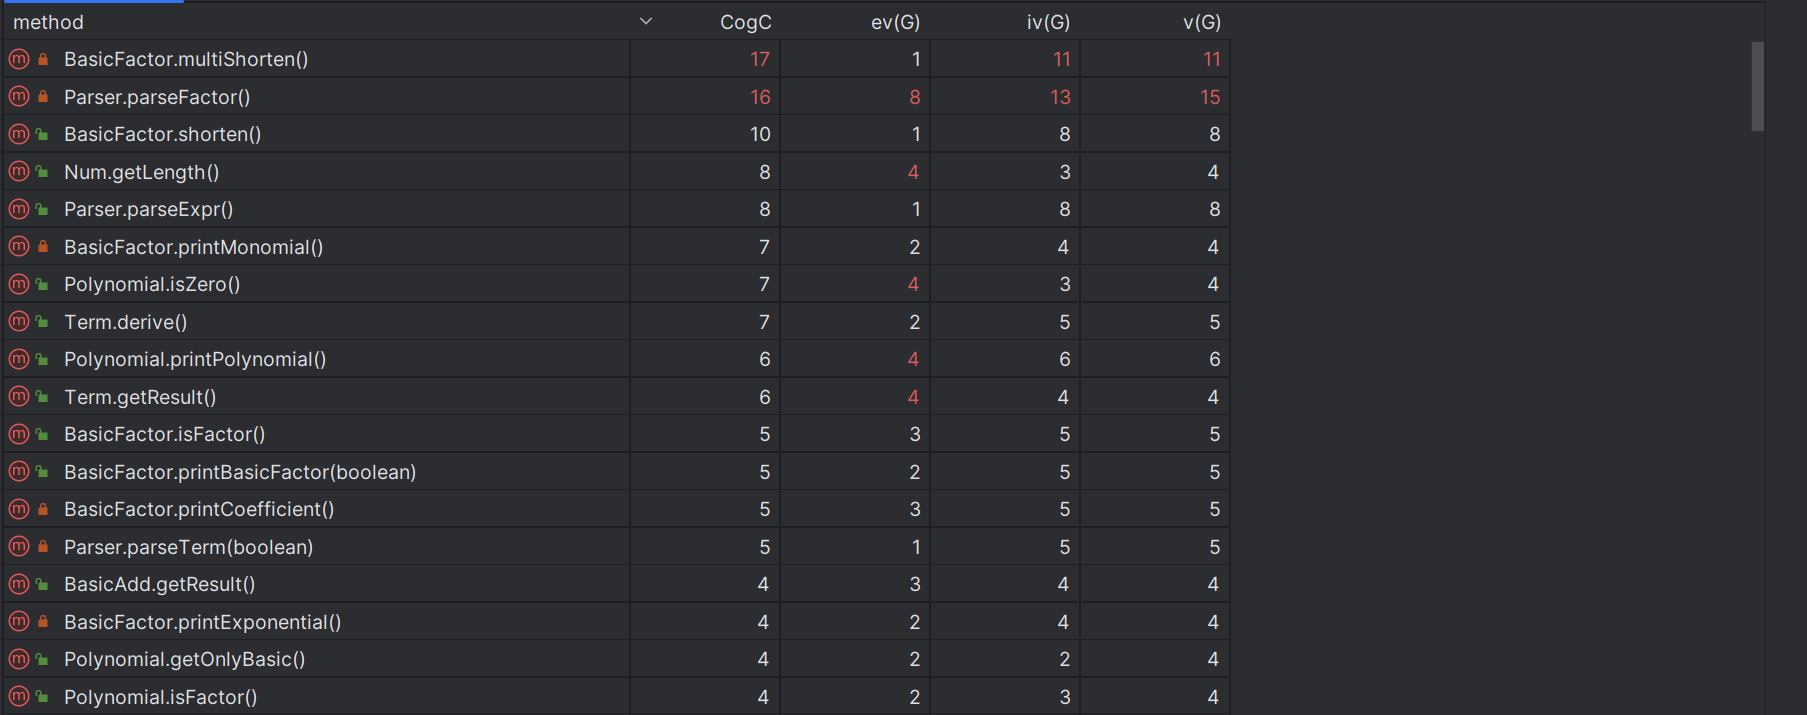Select the Polynomial.printPolynomial() row

pos(617,359)
